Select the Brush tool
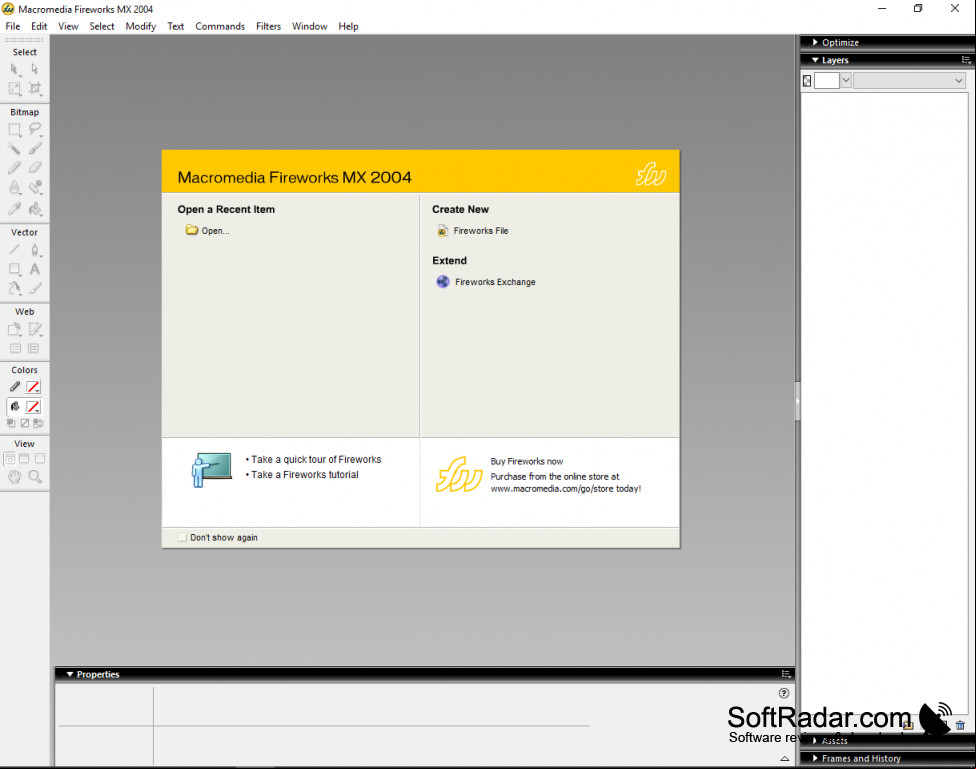 (35, 148)
